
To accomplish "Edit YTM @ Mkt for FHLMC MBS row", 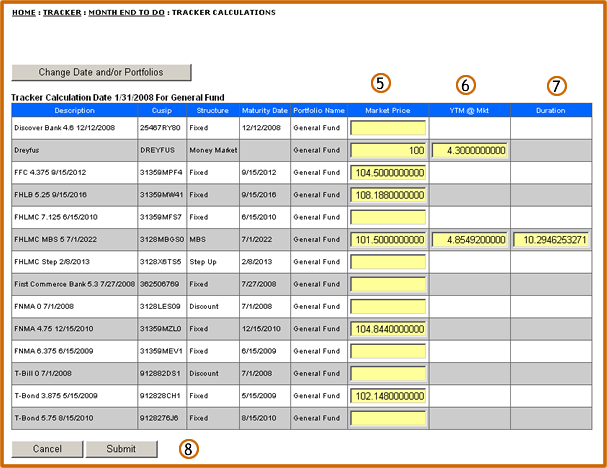I will click(x=469, y=240).
